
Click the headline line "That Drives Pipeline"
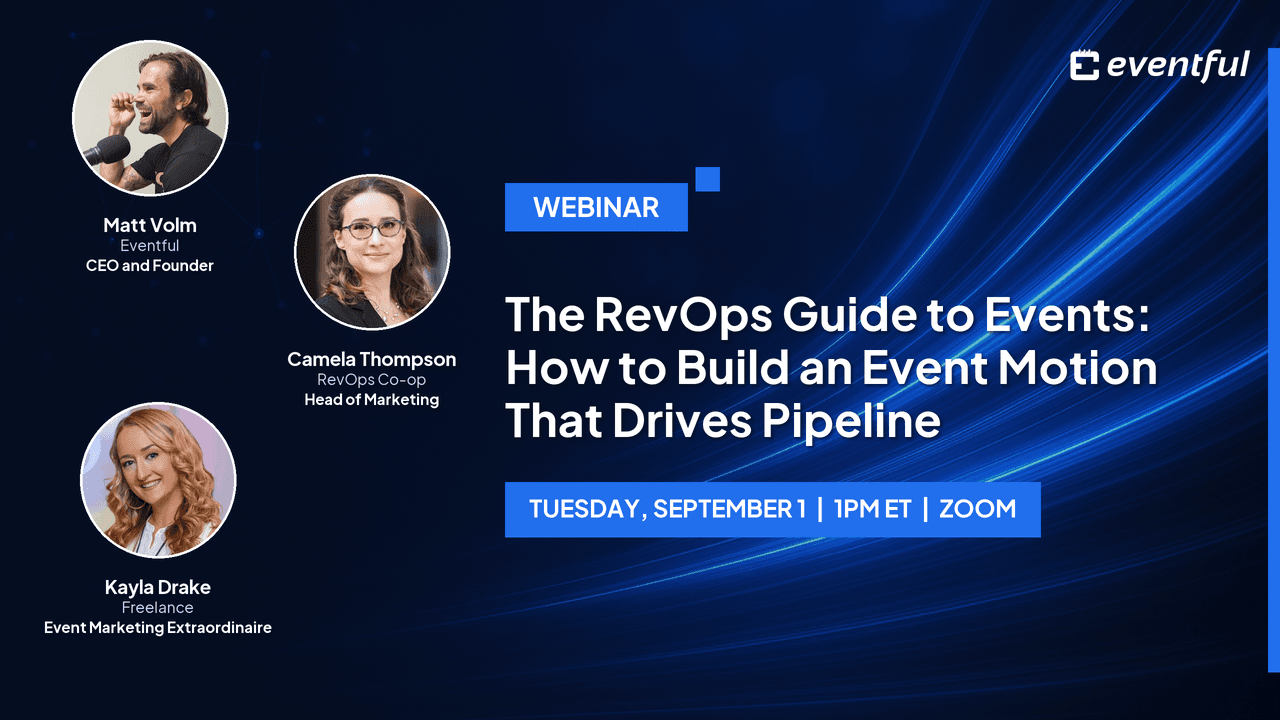click(x=722, y=422)
